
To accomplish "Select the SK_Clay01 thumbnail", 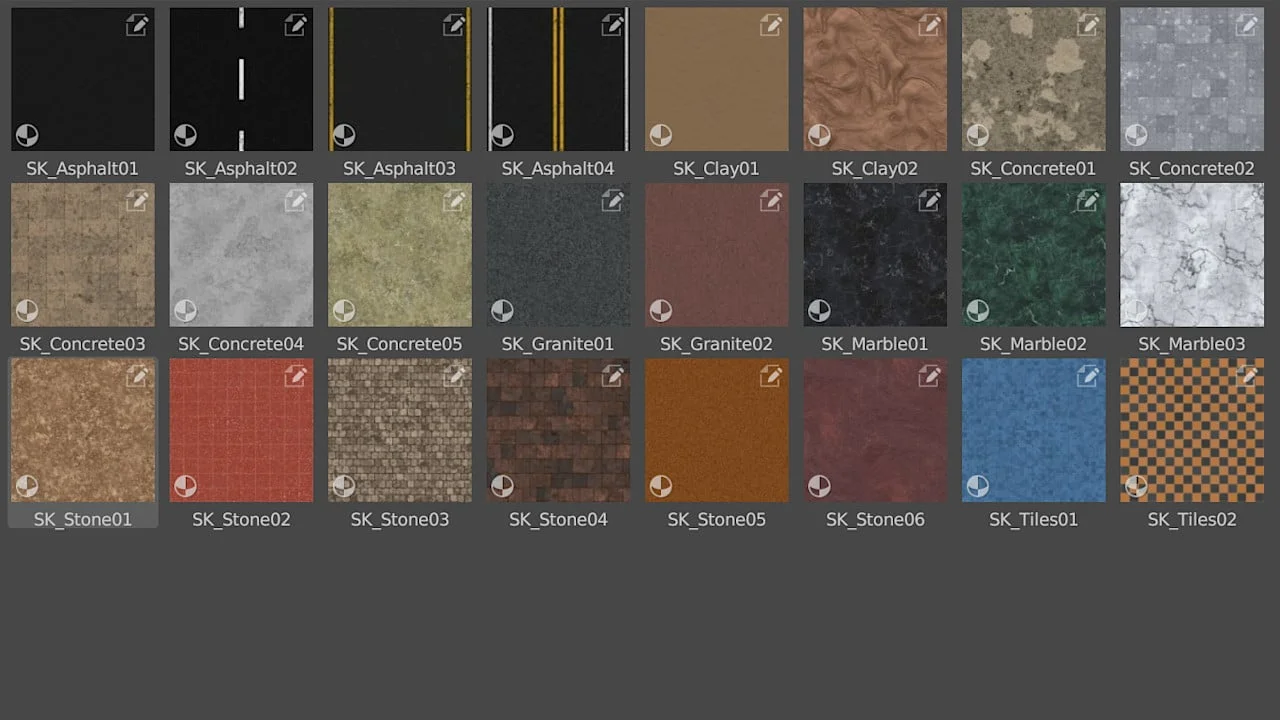I will pyautogui.click(x=716, y=79).
